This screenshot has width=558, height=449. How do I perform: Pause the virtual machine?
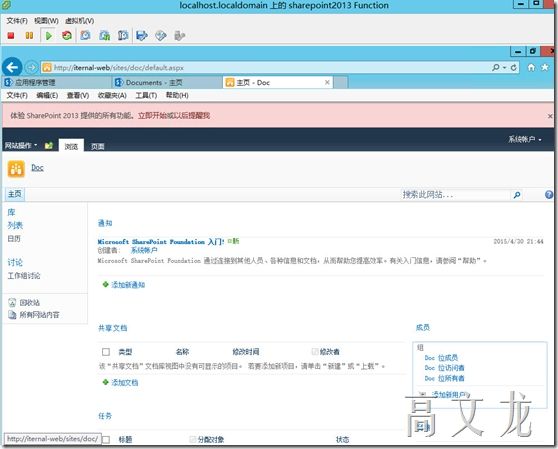click(x=29, y=36)
